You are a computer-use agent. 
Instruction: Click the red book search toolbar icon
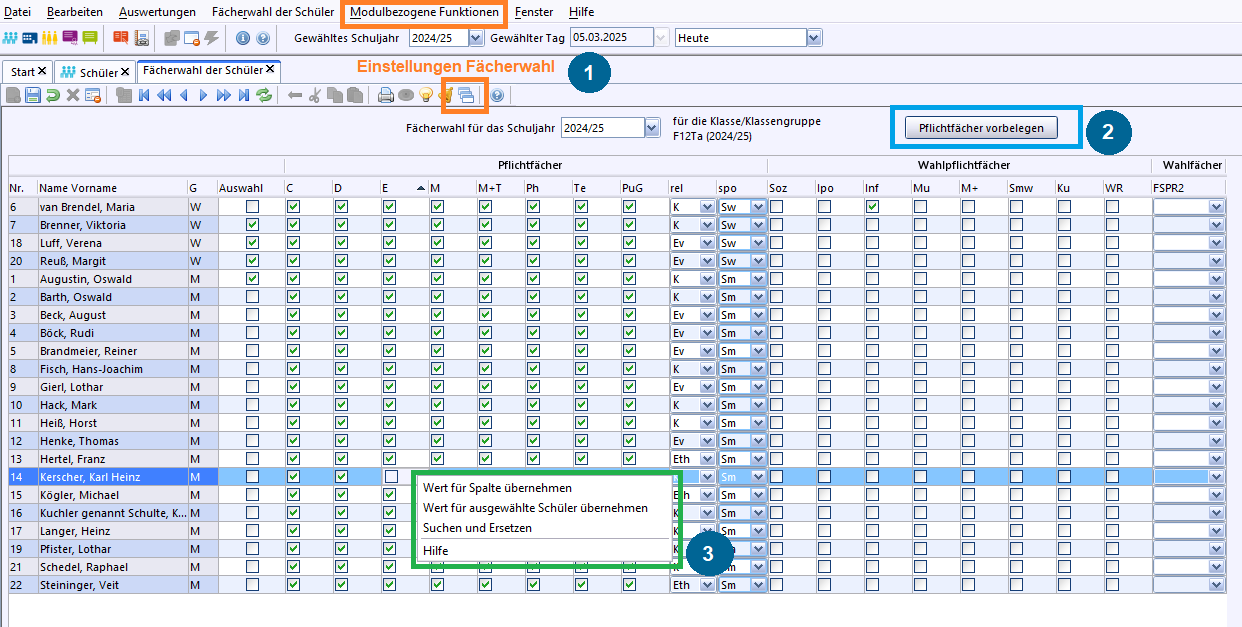click(x=121, y=38)
